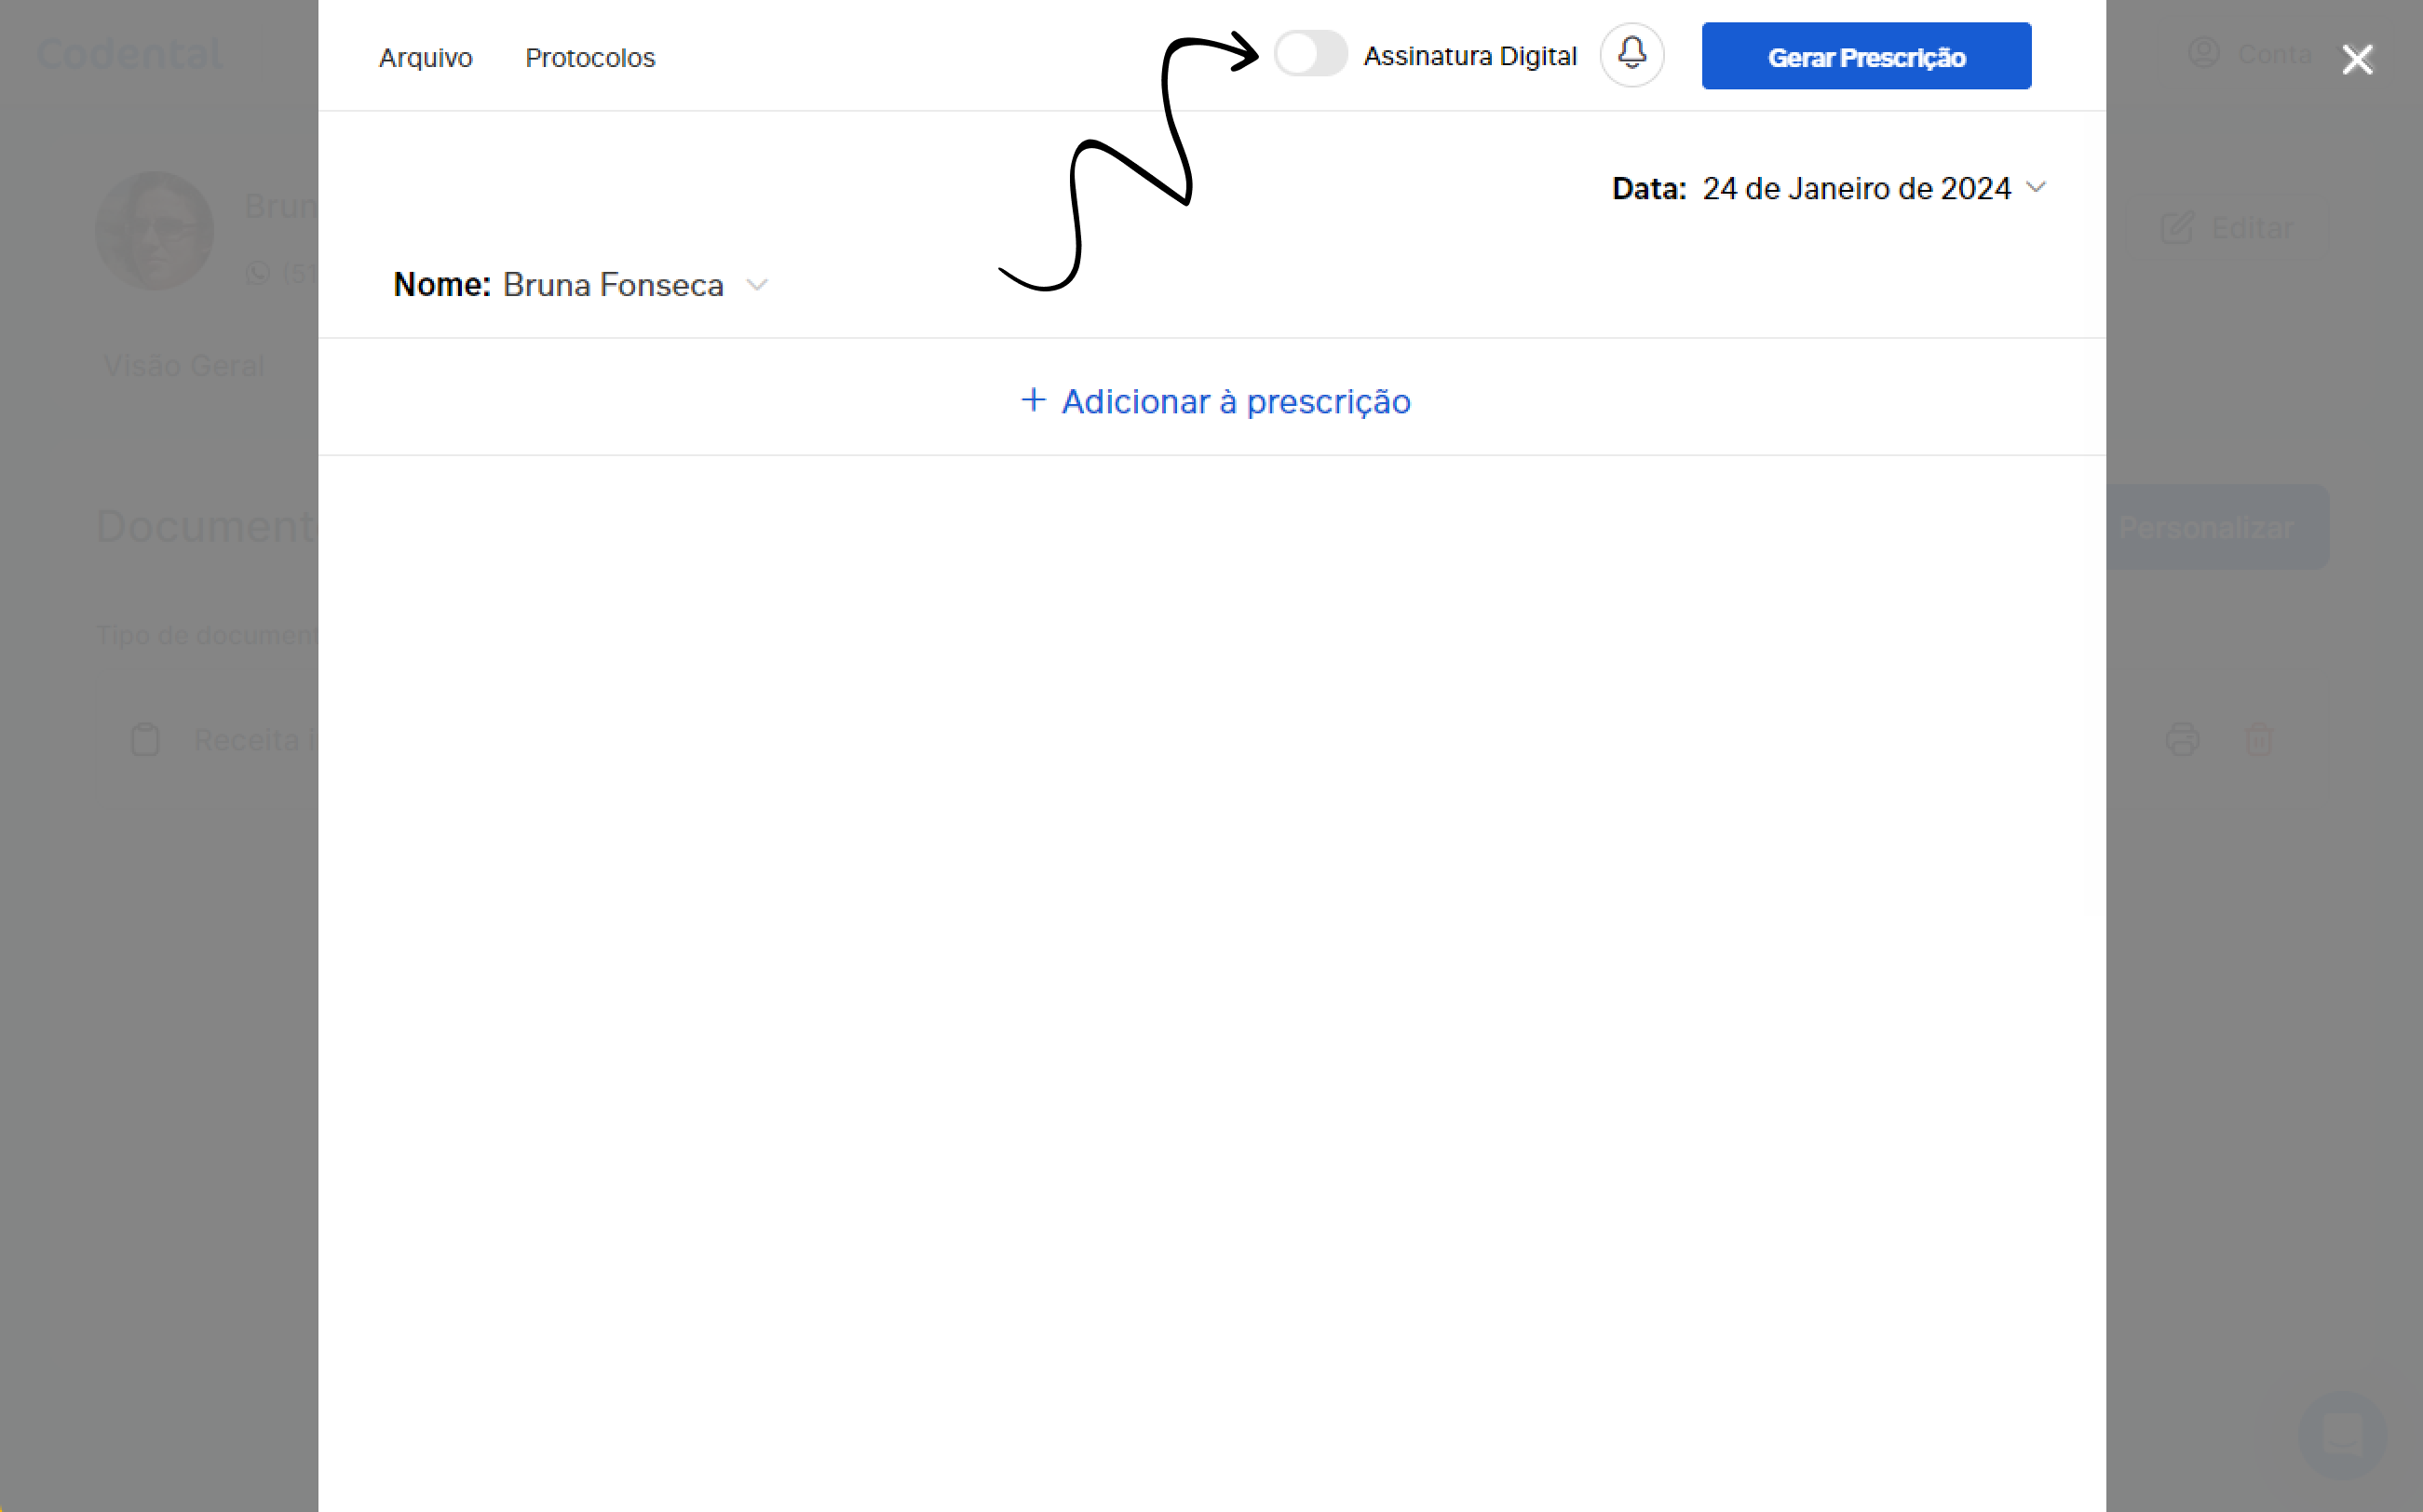
Task: Click the dimmed printer icon
Action: pyautogui.click(x=2182, y=740)
